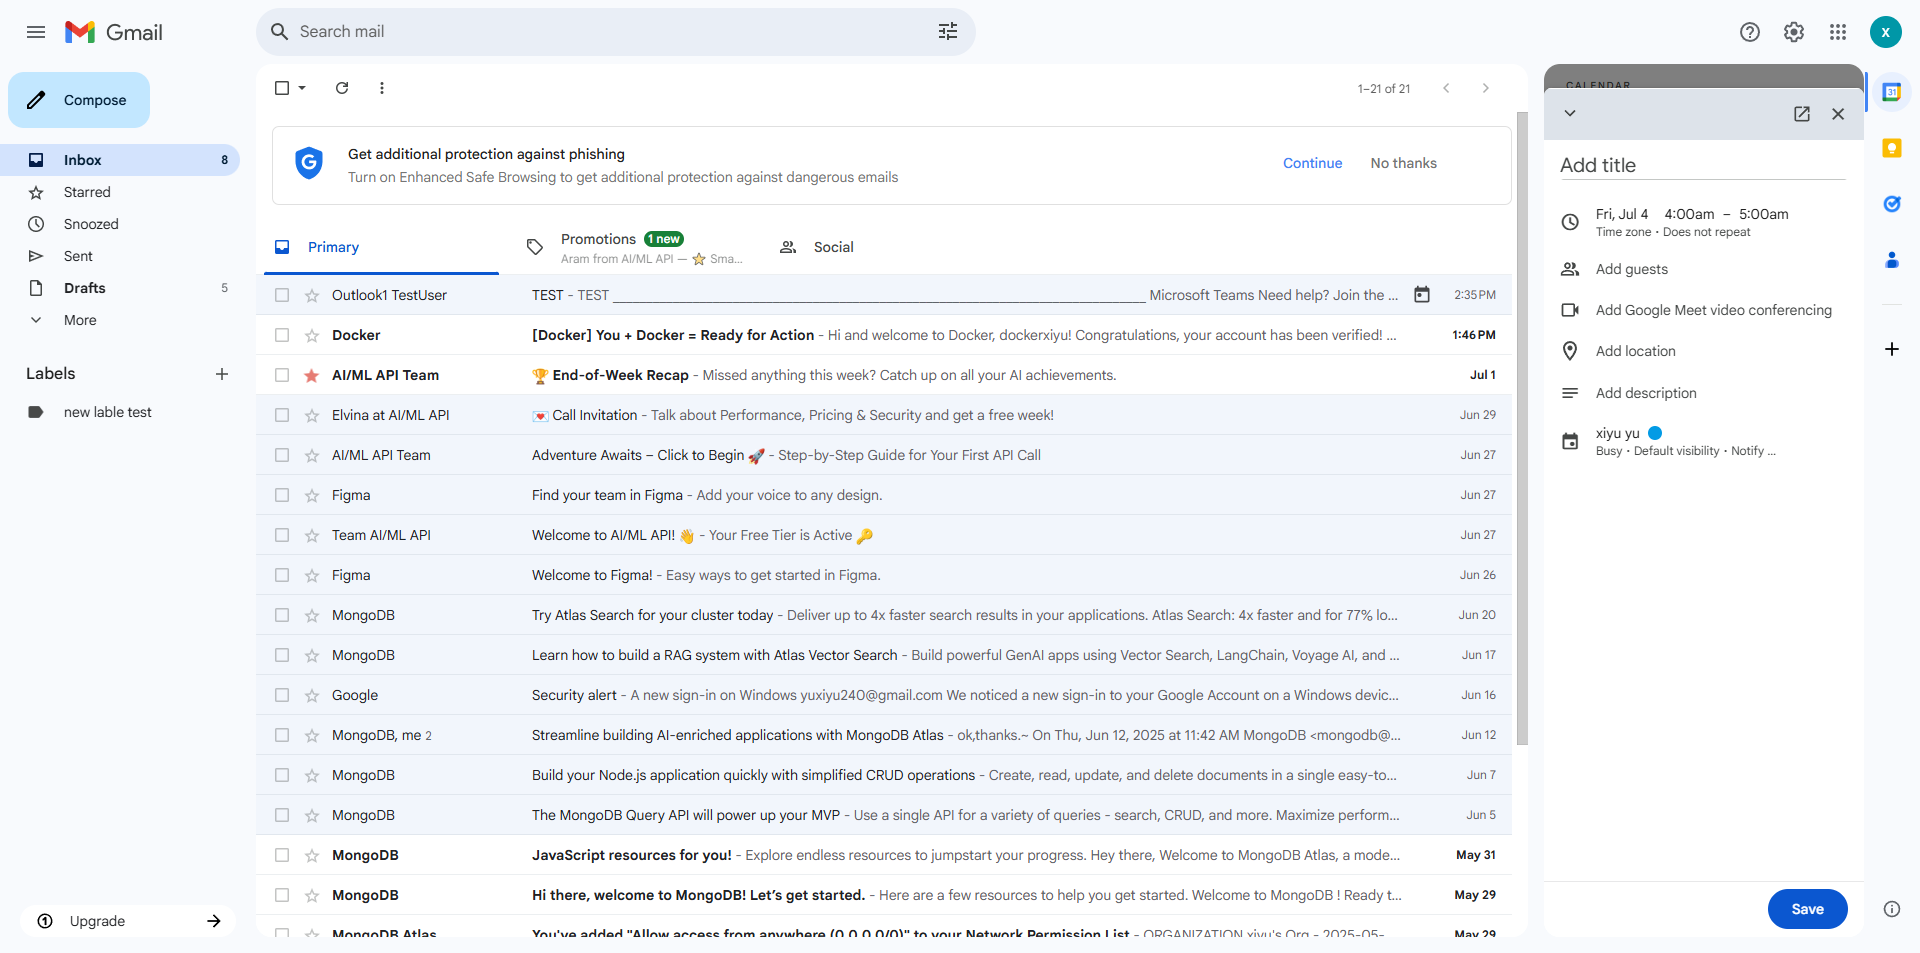Change the 5:00am end time
The image size is (1920, 953).
click(1764, 214)
